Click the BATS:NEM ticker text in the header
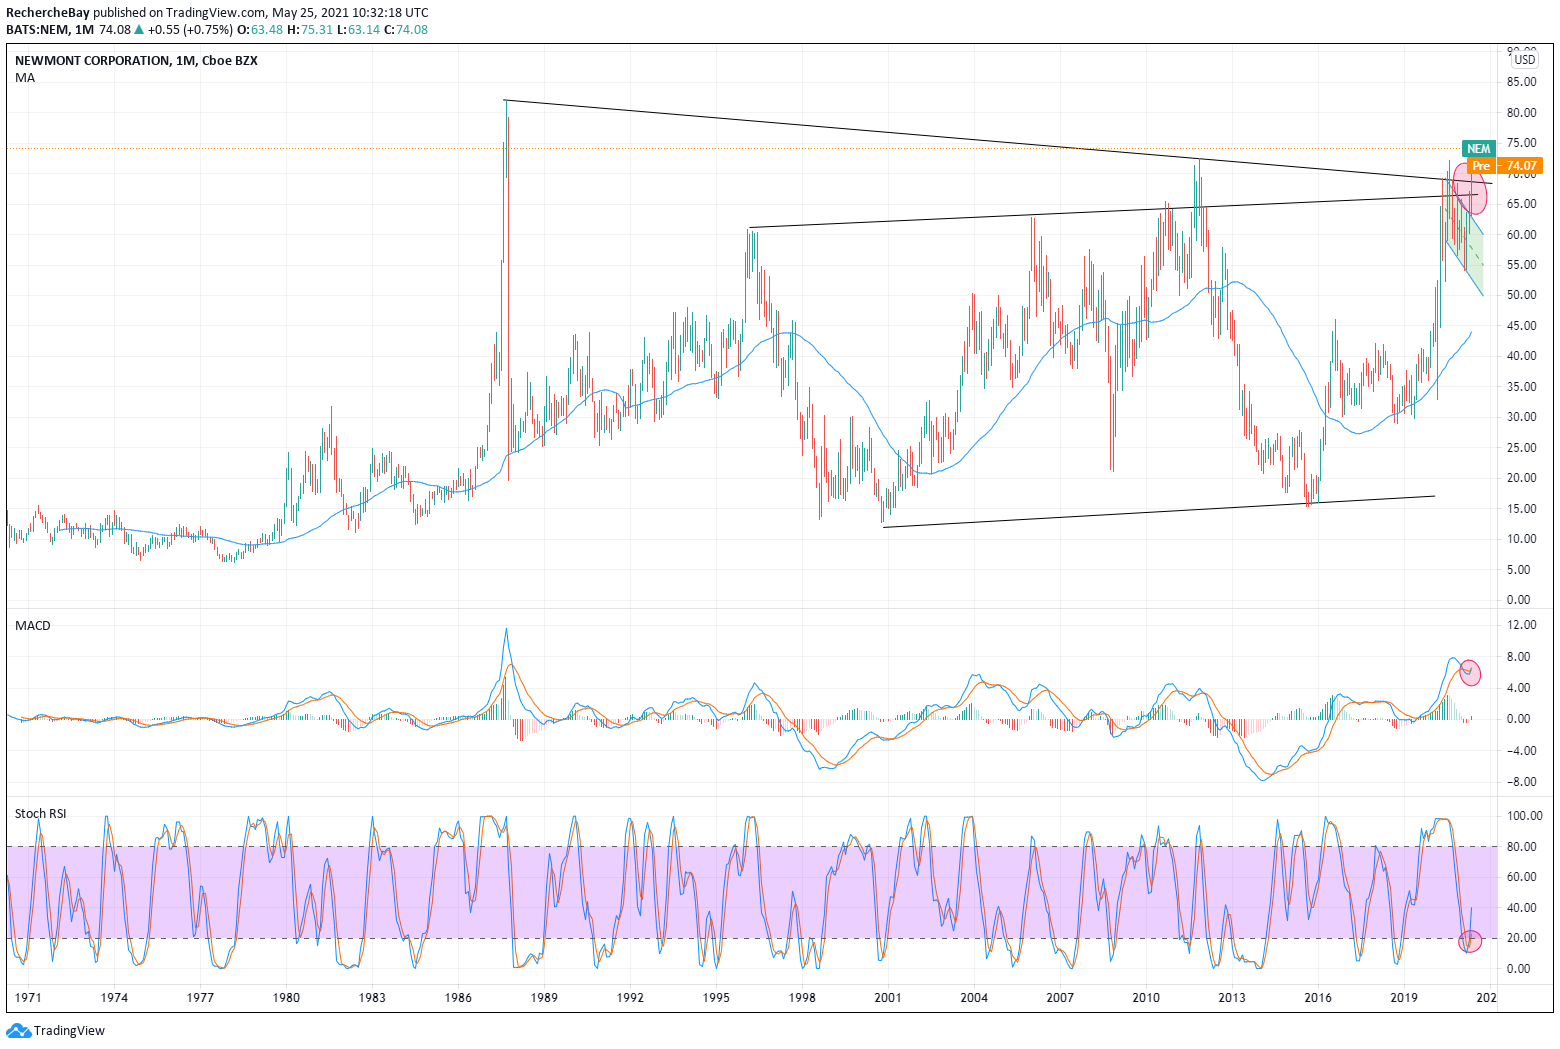 point(36,29)
